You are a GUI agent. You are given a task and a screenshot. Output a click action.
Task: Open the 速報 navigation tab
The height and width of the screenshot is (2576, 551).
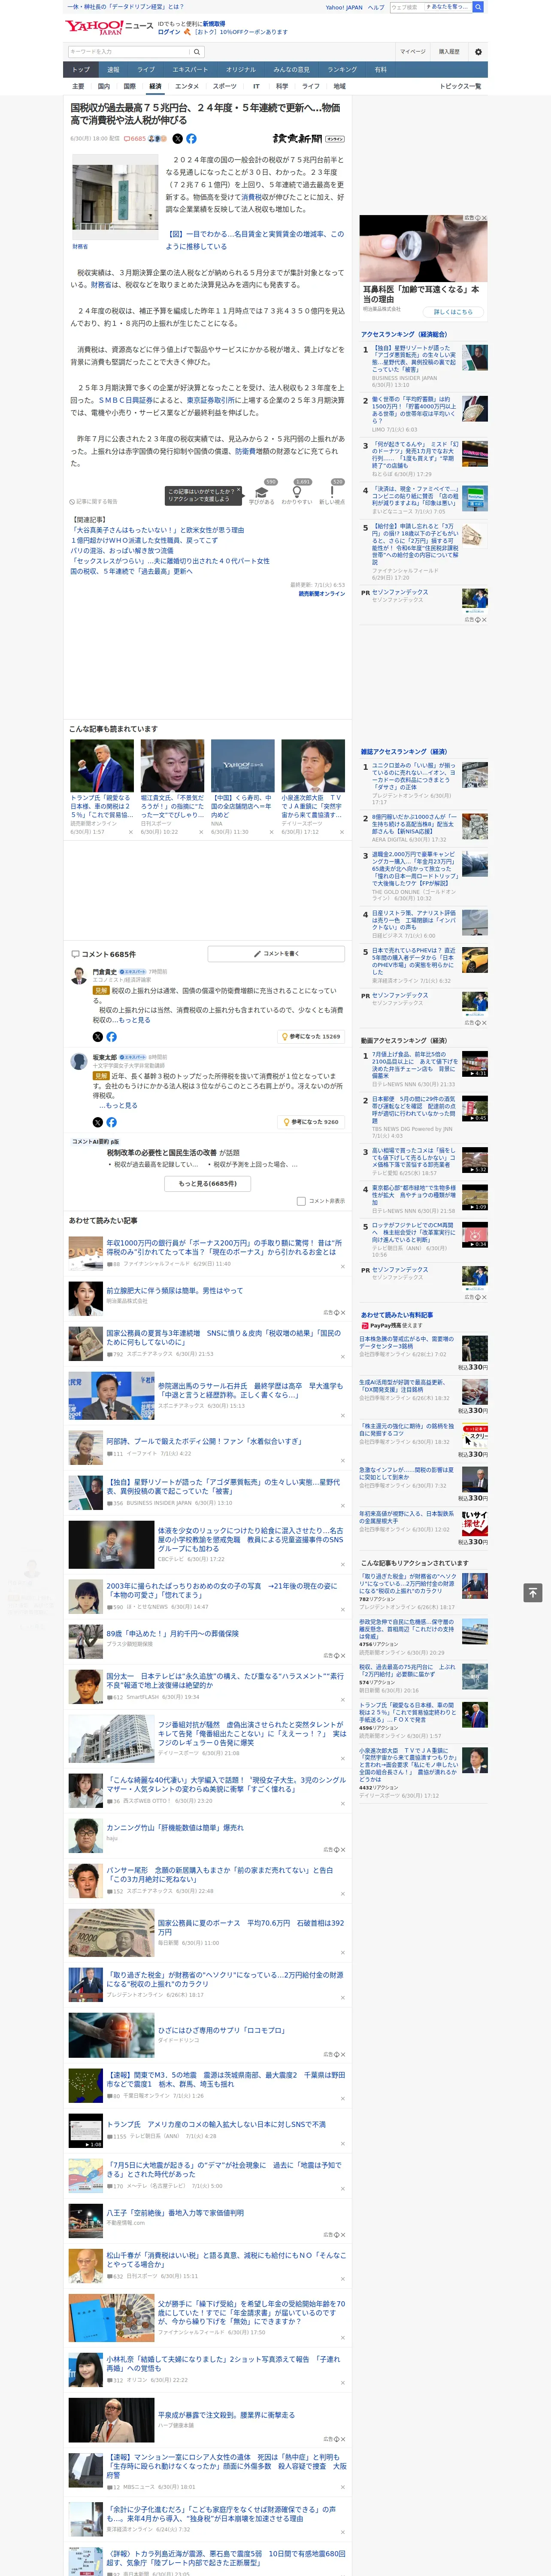coord(113,70)
